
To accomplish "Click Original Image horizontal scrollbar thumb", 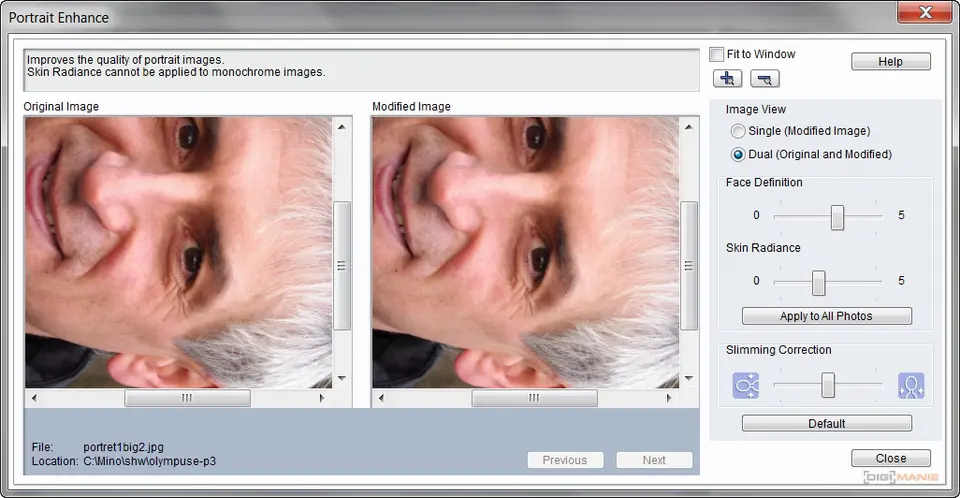I will pos(187,398).
